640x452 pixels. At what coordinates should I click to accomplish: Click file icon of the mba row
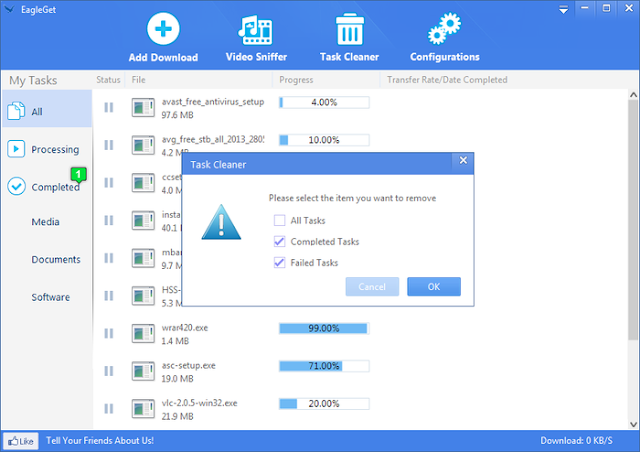pyautogui.click(x=143, y=258)
